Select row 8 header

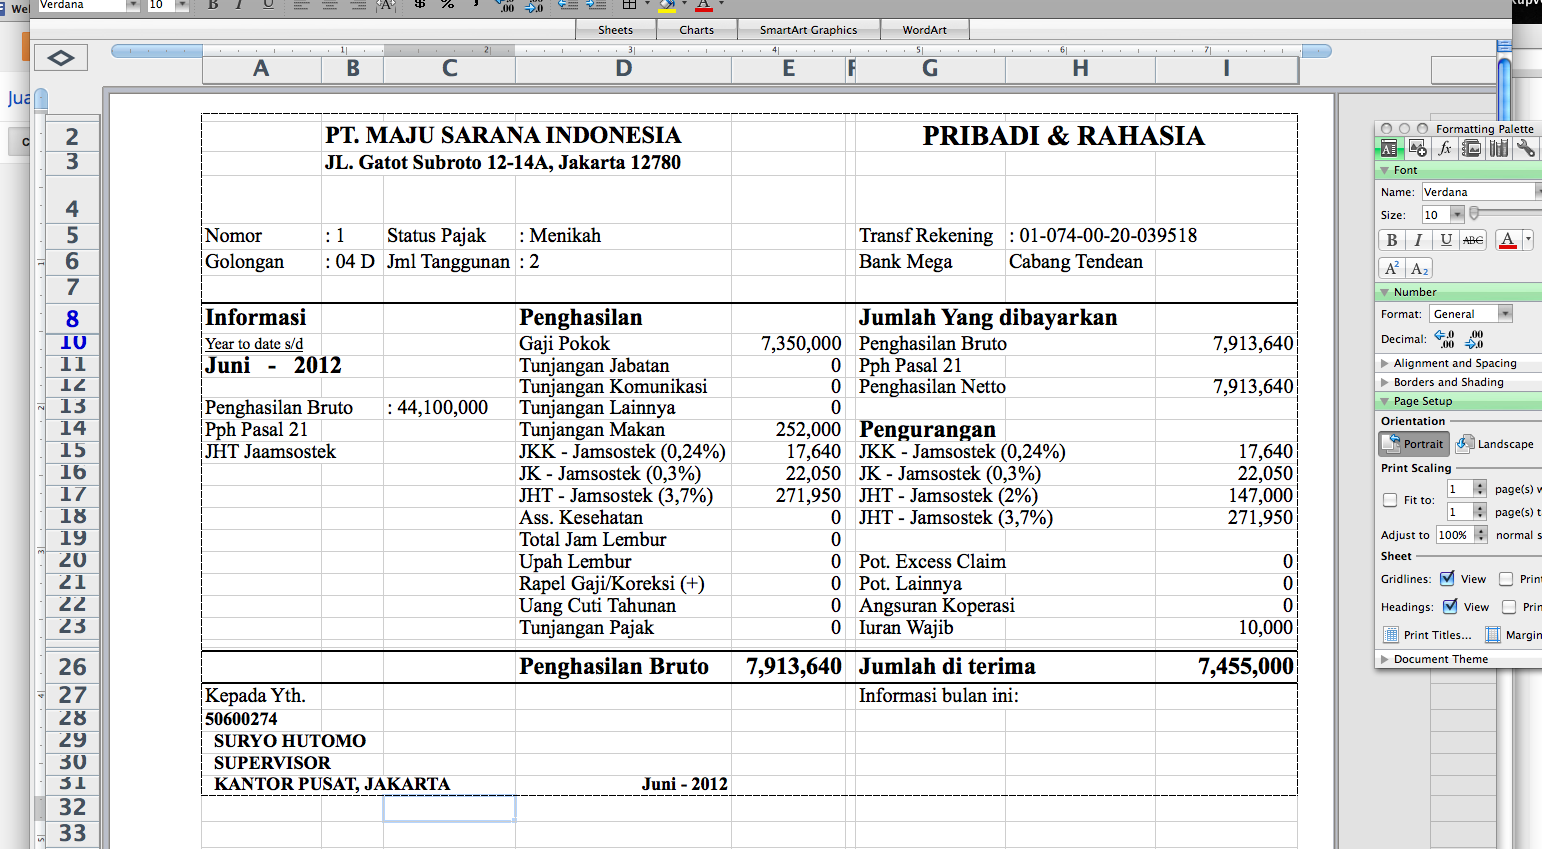coord(72,318)
